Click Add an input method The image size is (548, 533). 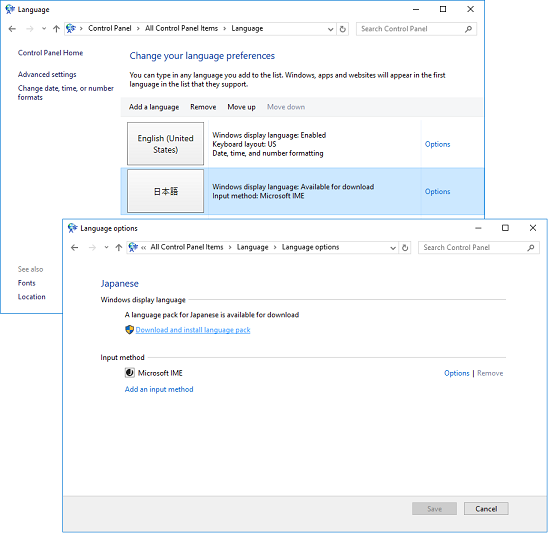point(159,389)
